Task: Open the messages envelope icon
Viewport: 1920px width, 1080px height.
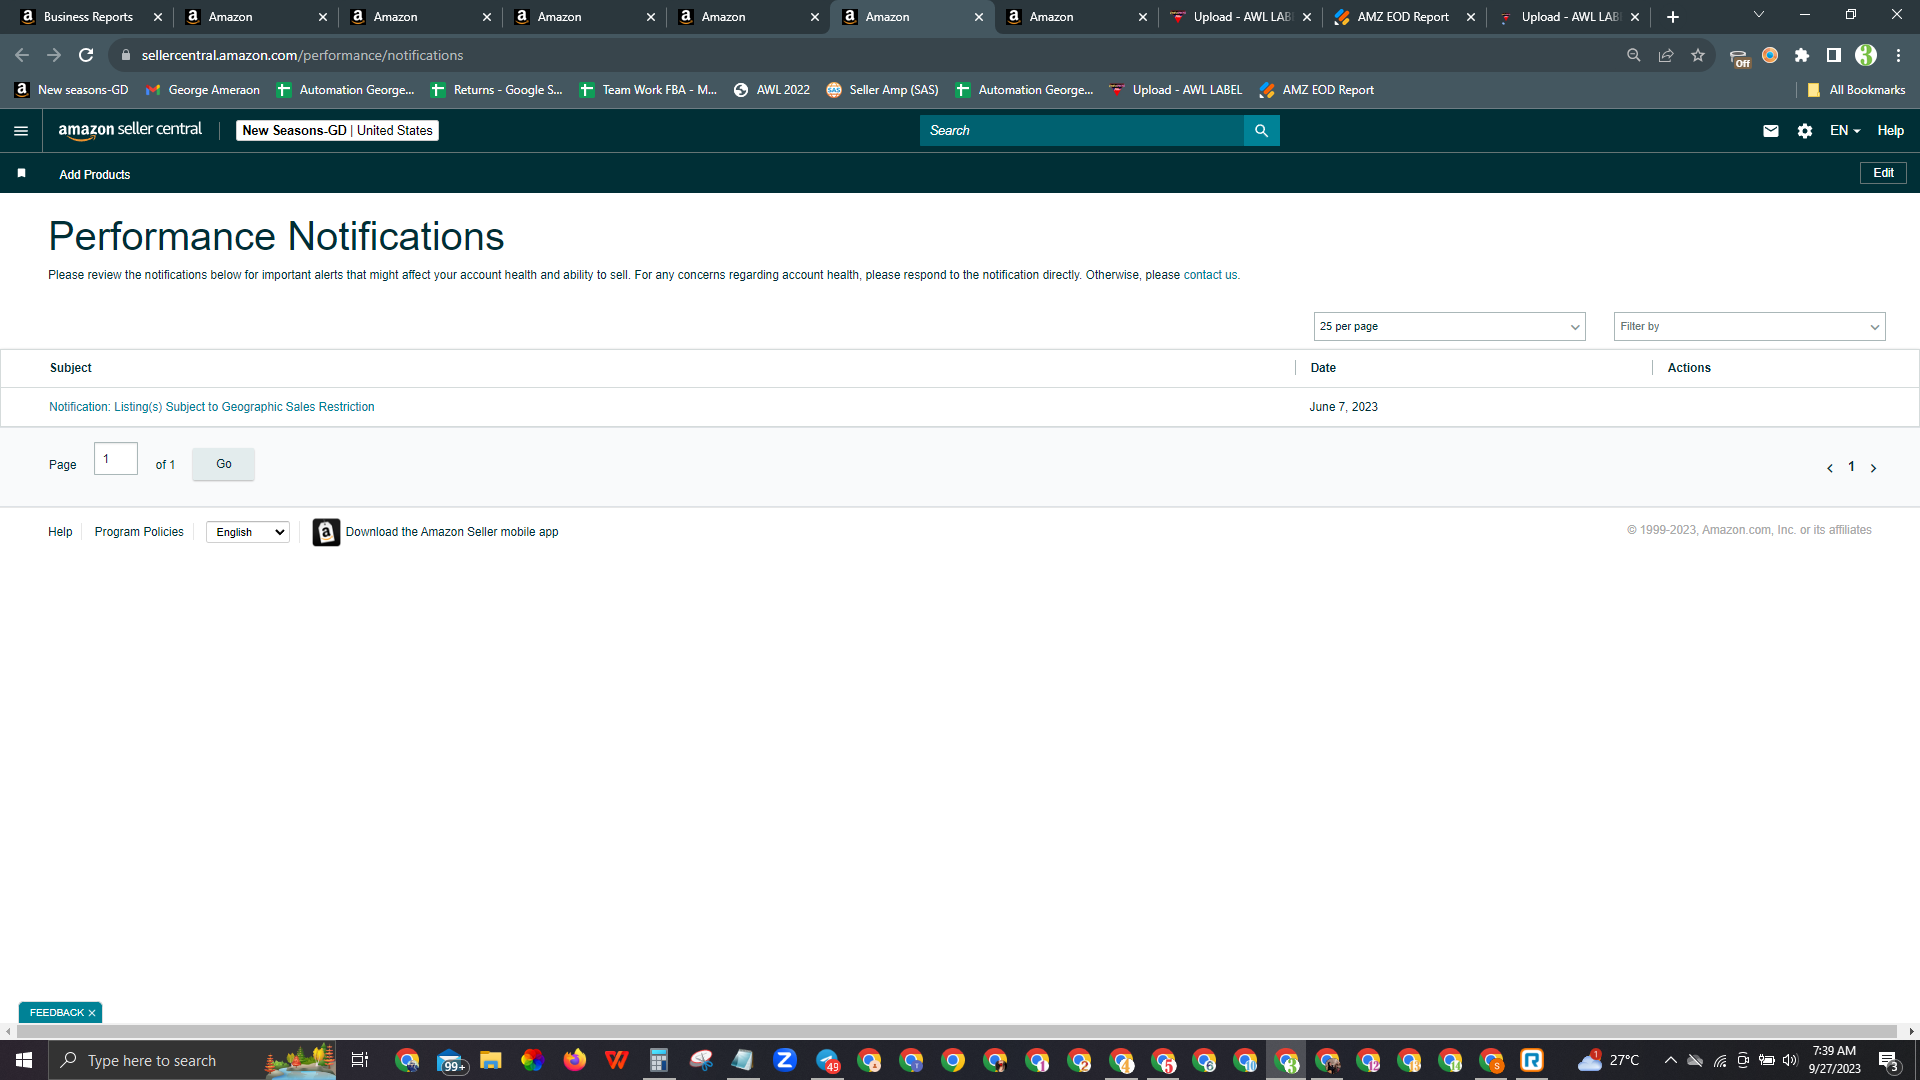Action: [1771, 131]
